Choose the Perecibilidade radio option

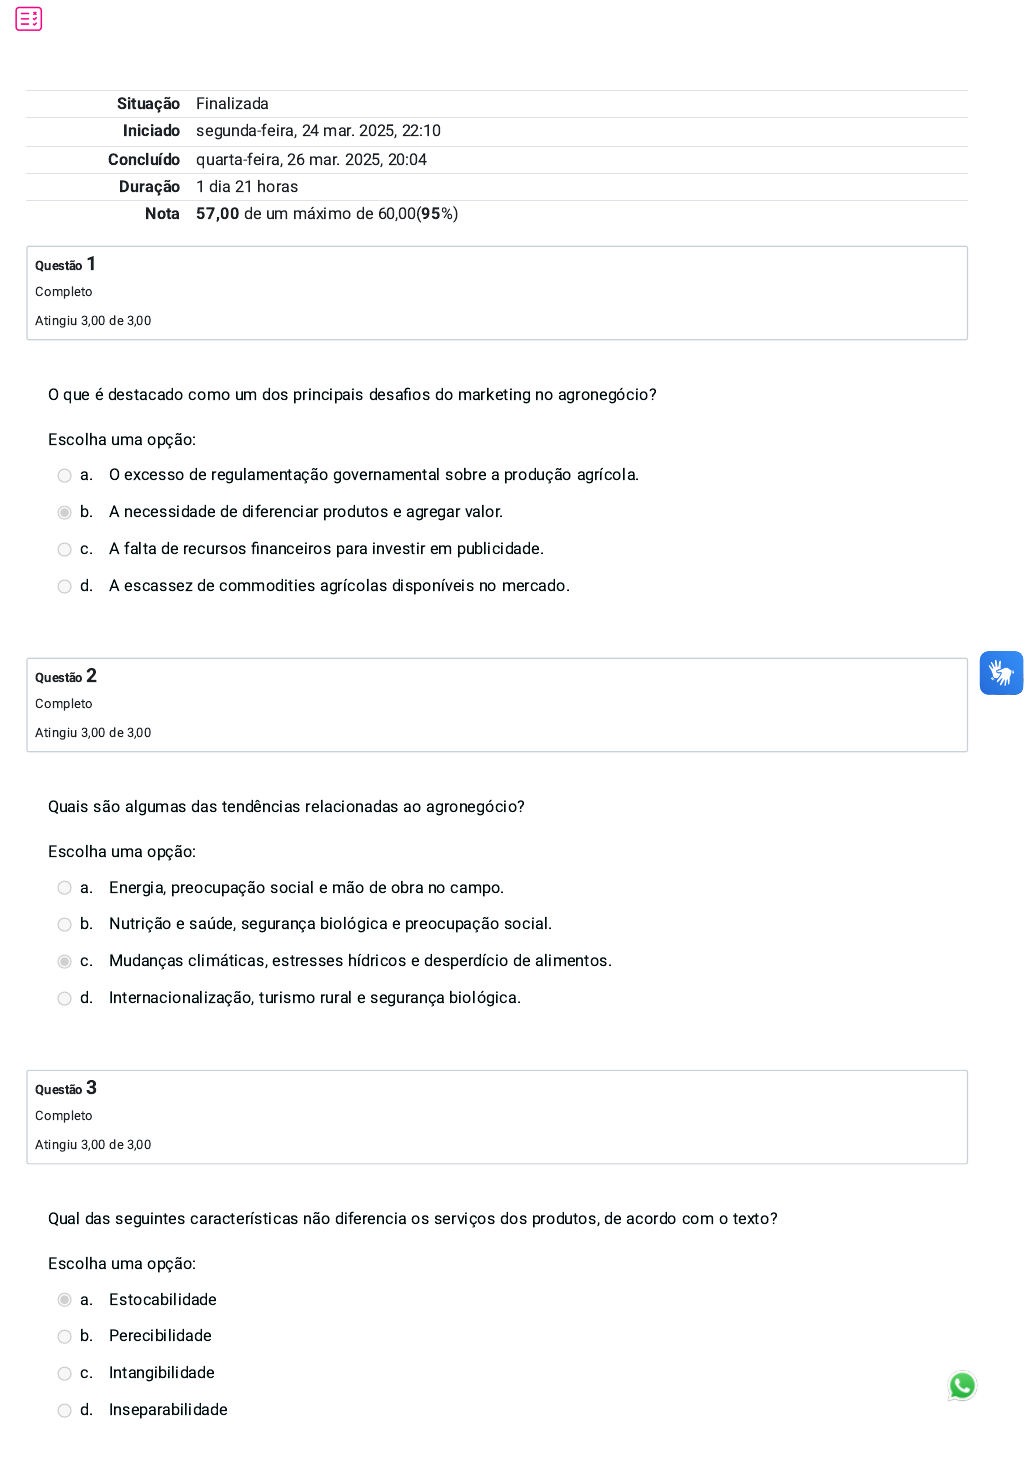65,1337
